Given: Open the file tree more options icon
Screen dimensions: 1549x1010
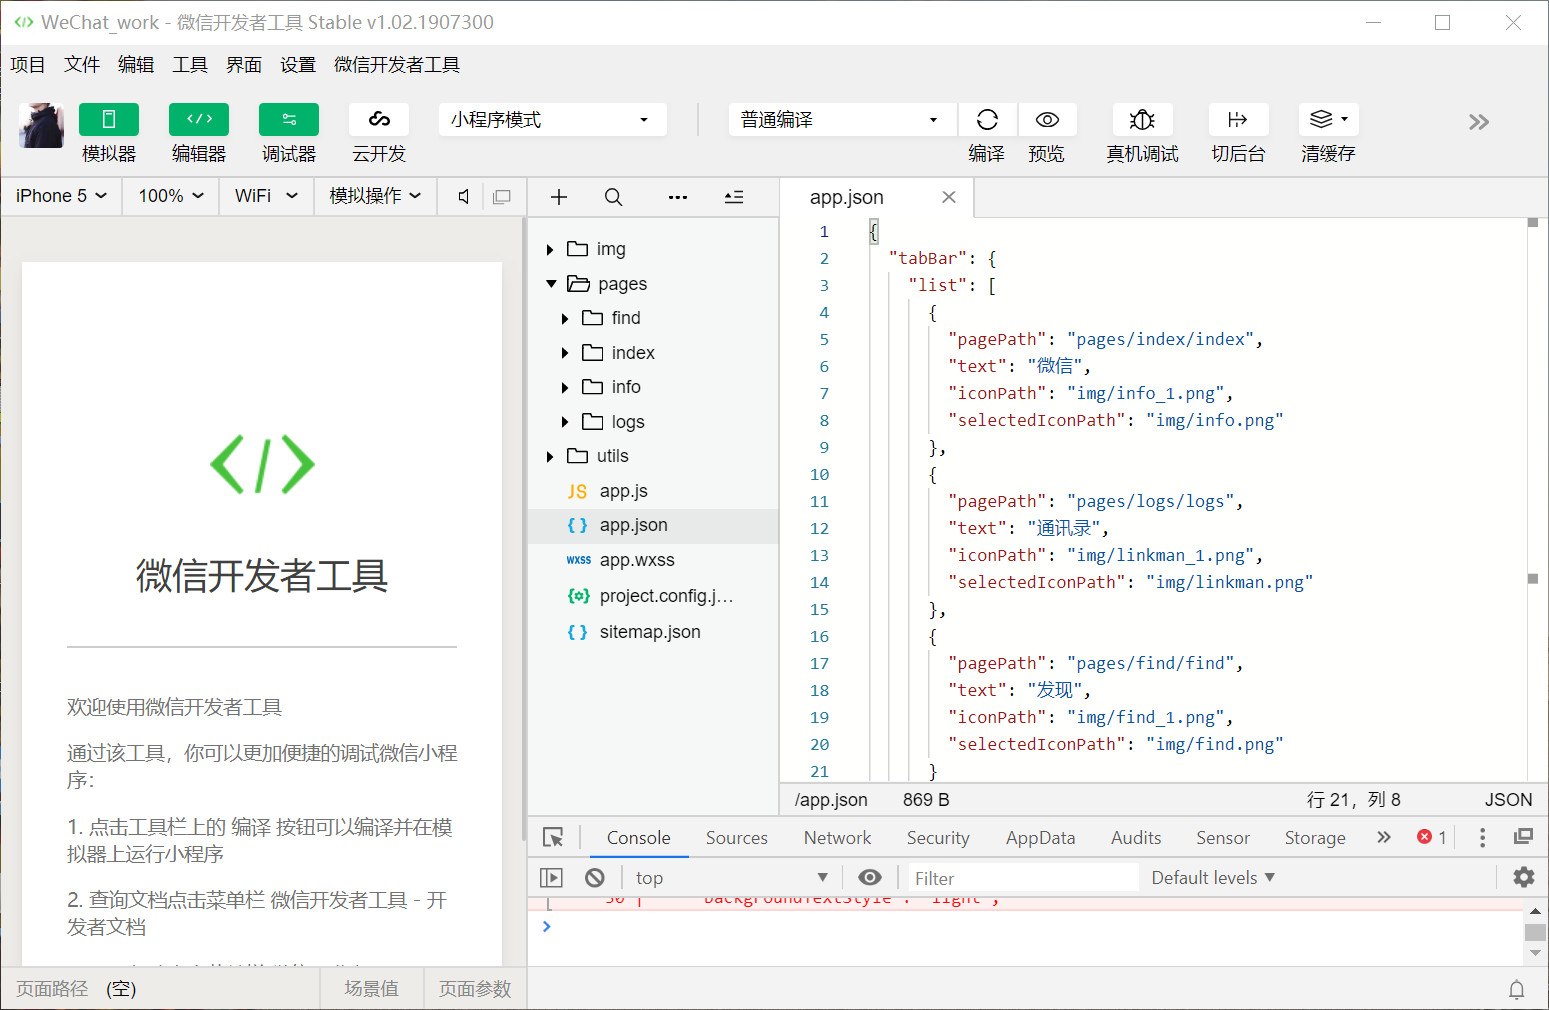Looking at the screenshot, I should tap(678, 197).
